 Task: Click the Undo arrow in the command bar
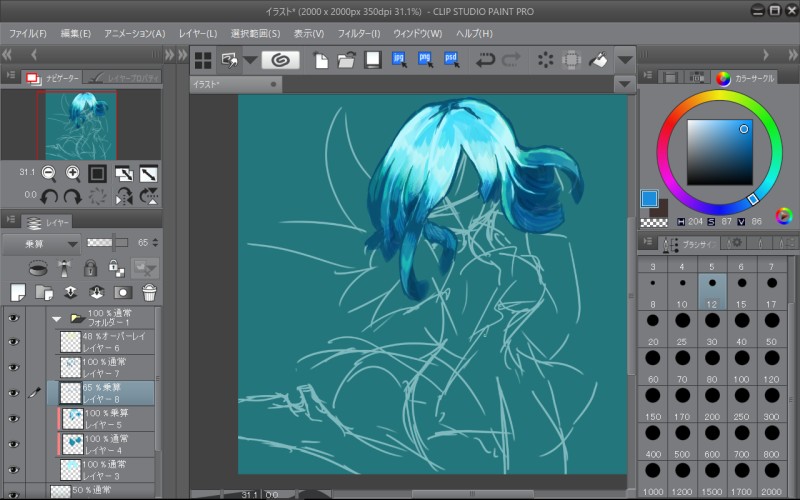pos(485,60)
